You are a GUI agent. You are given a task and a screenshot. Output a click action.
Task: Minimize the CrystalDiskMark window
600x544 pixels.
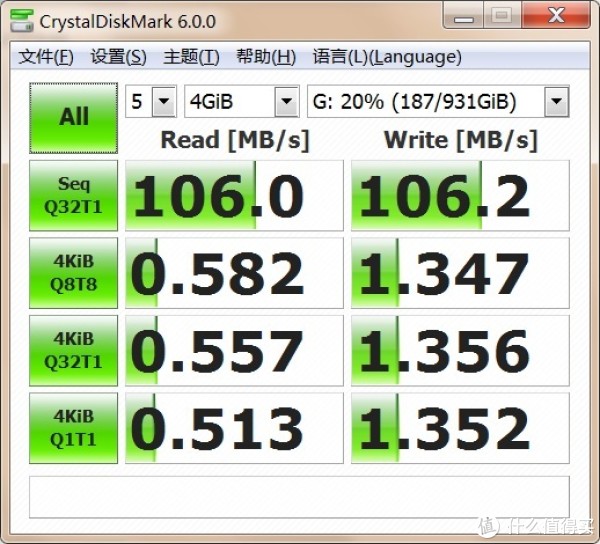click(463, 16)
